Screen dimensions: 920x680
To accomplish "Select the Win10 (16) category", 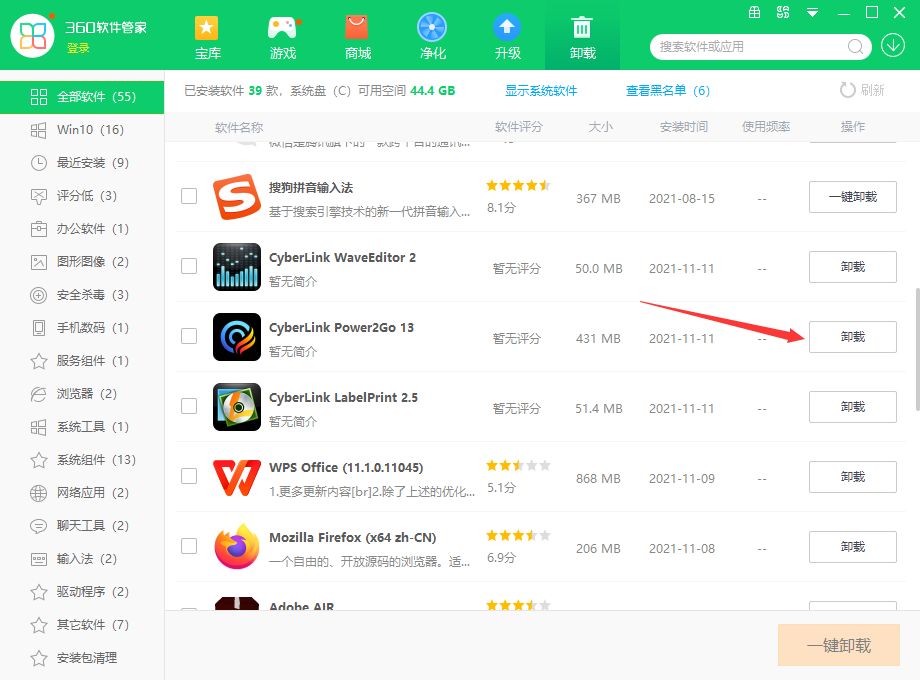I will pyautogui.click(x=82, y=130).
